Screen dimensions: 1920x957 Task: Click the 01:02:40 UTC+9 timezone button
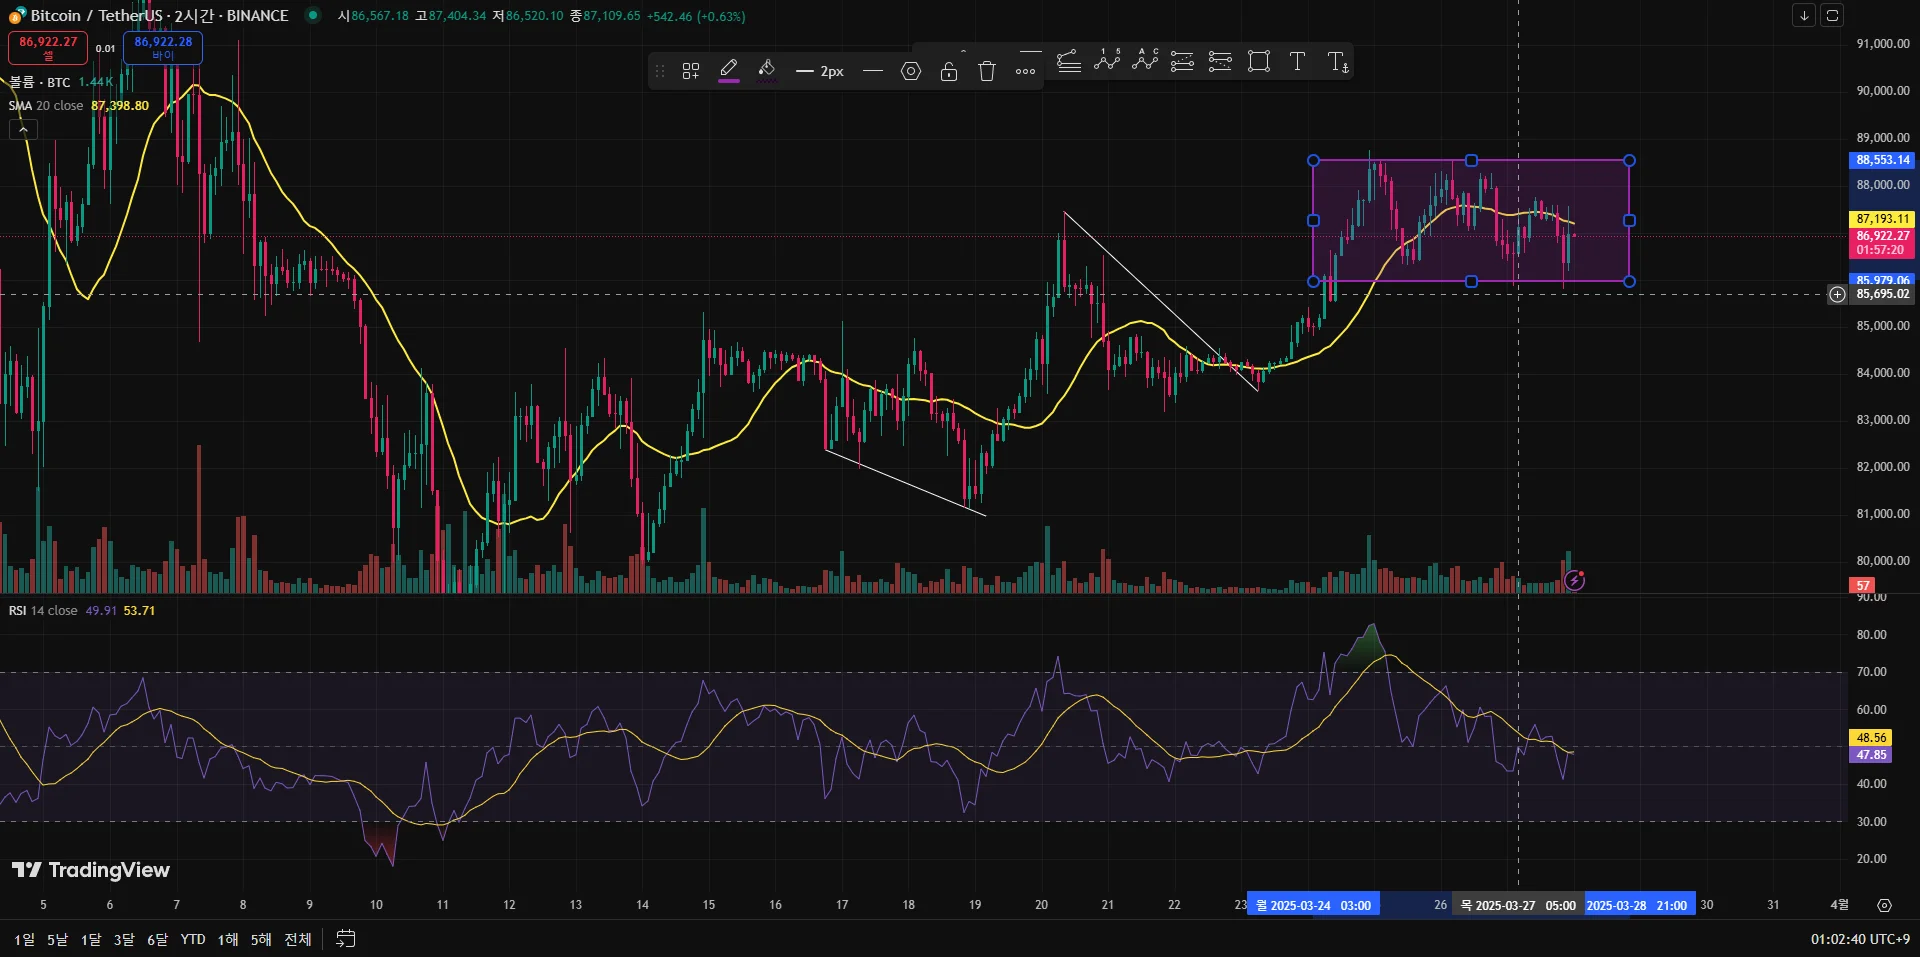(1860, 939)
